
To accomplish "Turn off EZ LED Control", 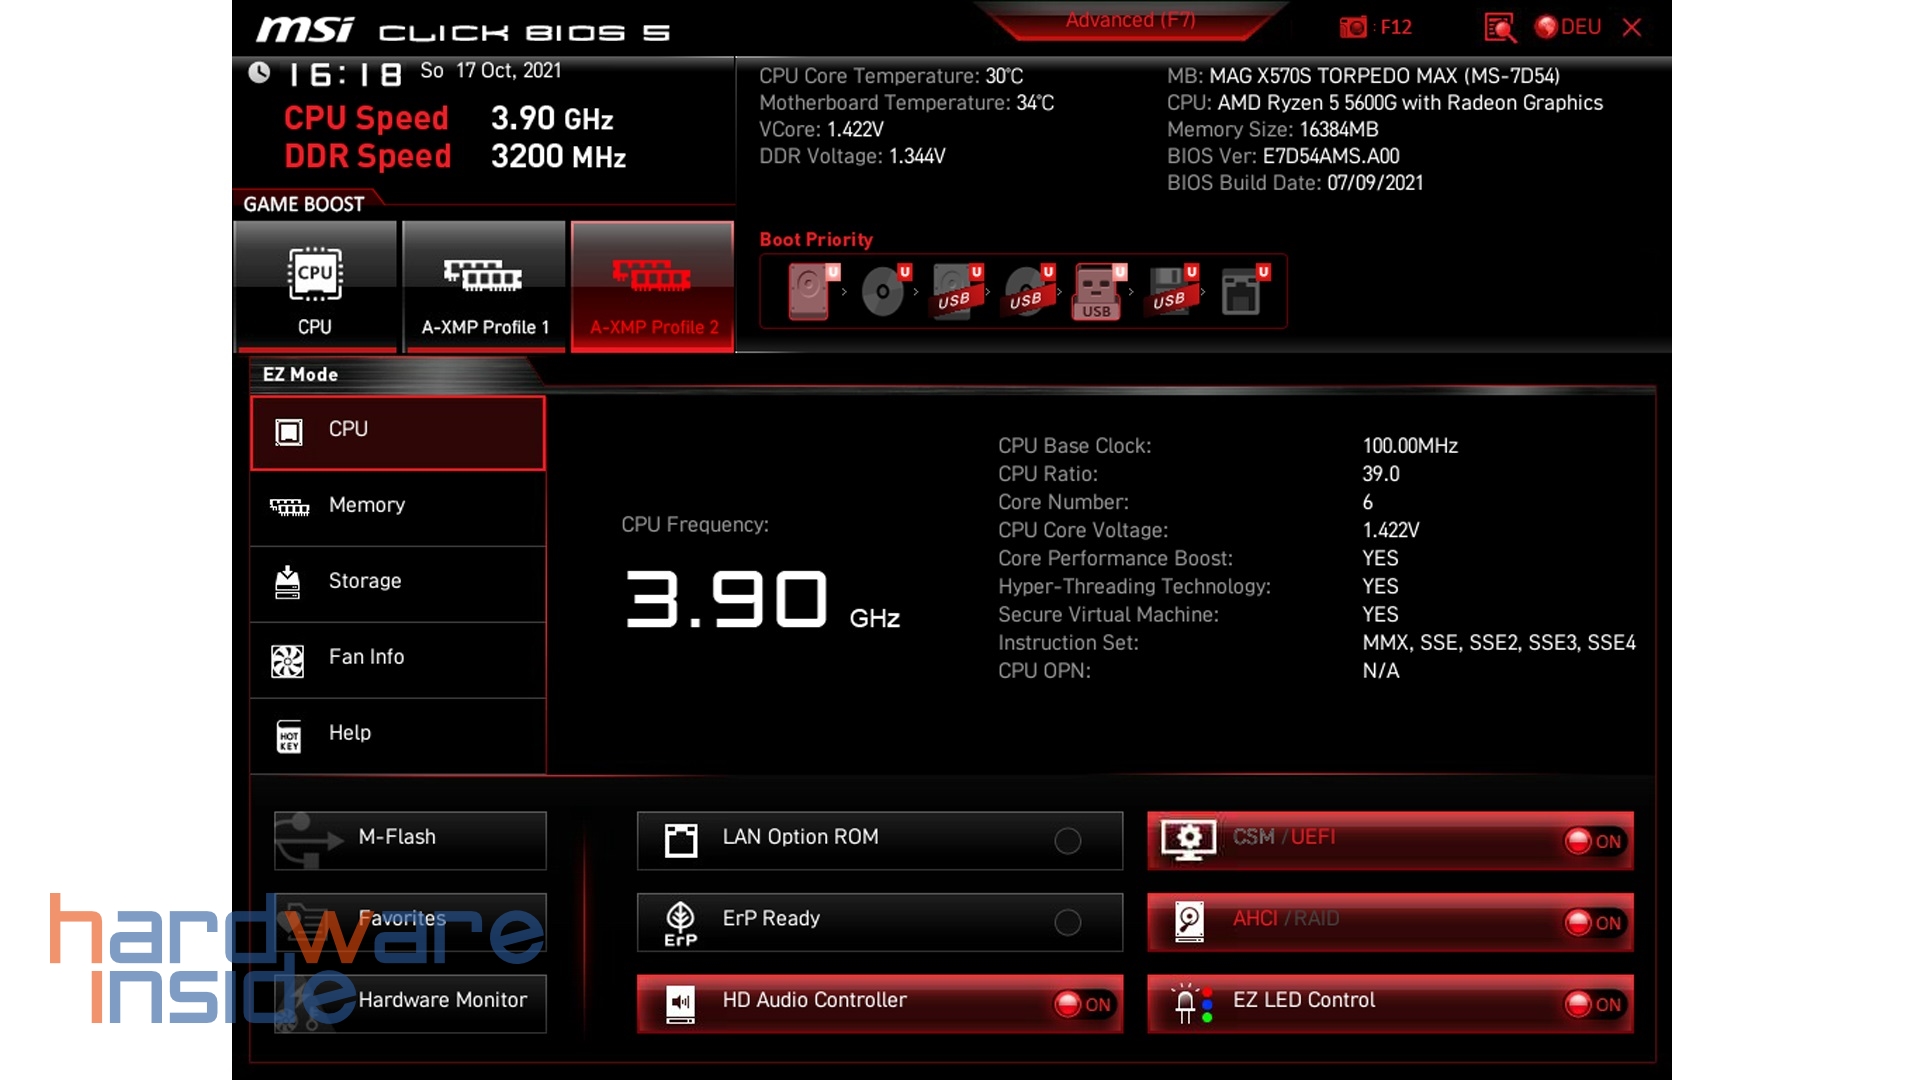I will click(1594, 1005).
